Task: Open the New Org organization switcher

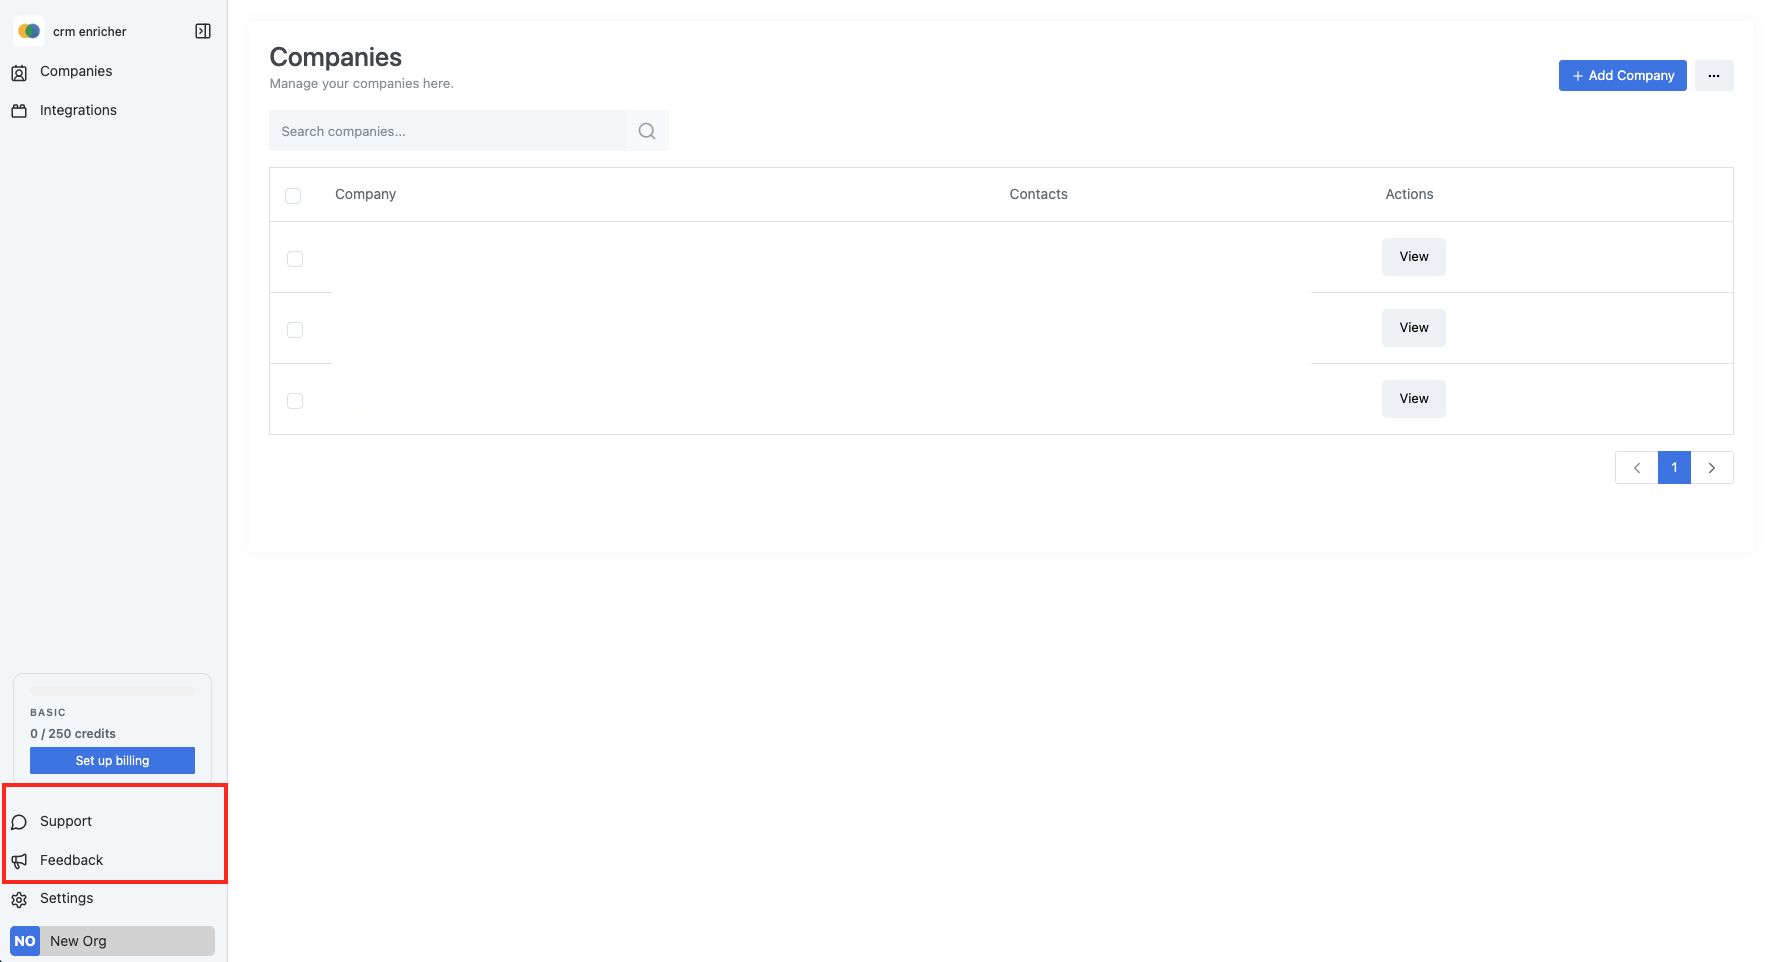Action: click(x=112, y=941)
